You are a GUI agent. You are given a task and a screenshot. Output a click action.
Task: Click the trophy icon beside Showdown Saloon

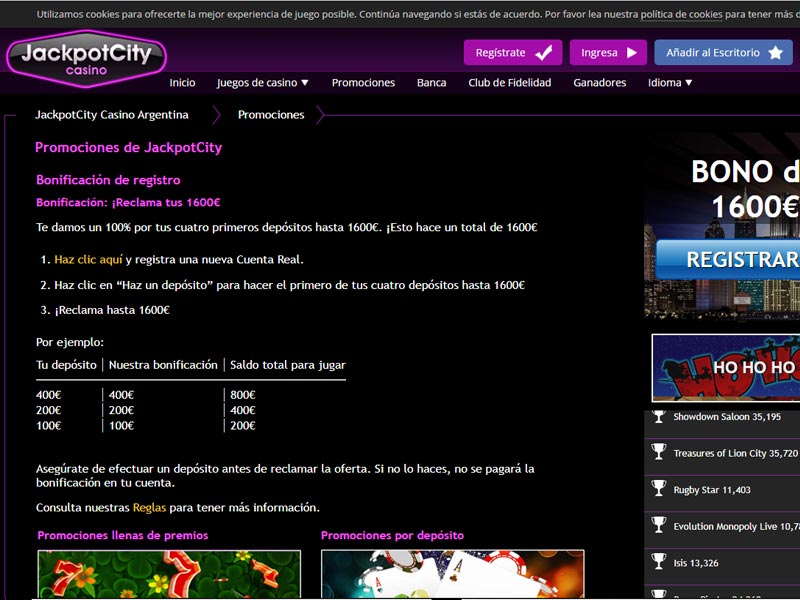click(x=658, y=416)
